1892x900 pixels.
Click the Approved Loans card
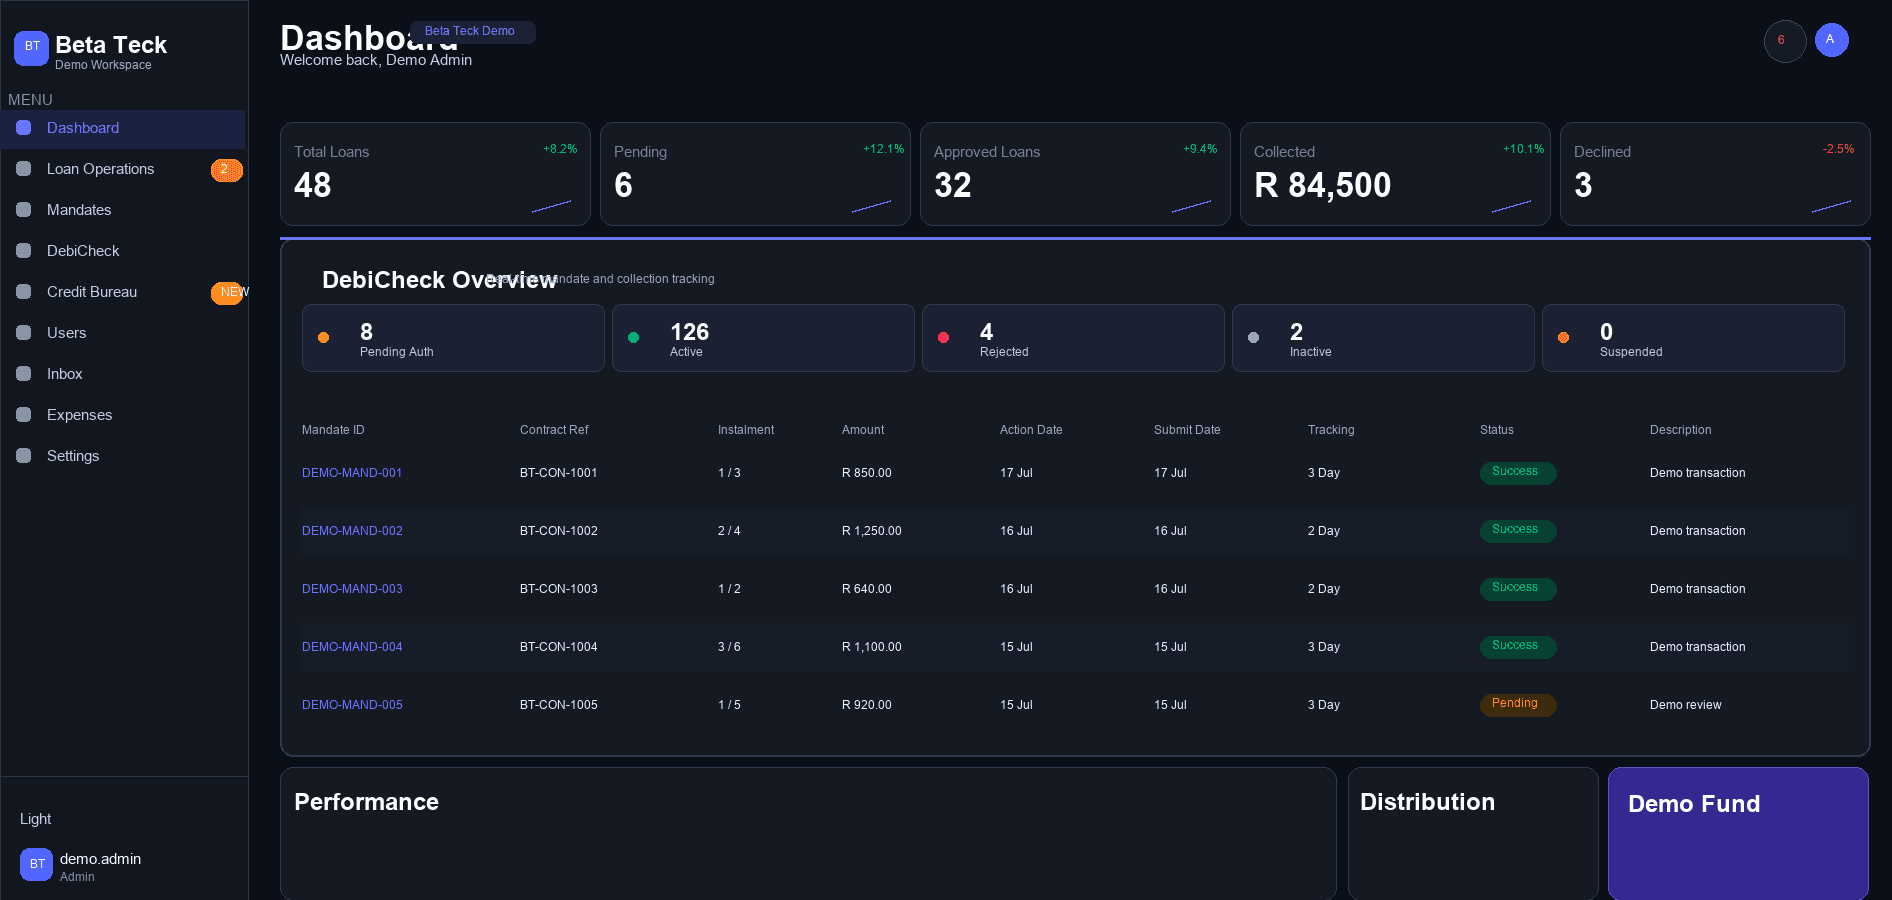1075,174
